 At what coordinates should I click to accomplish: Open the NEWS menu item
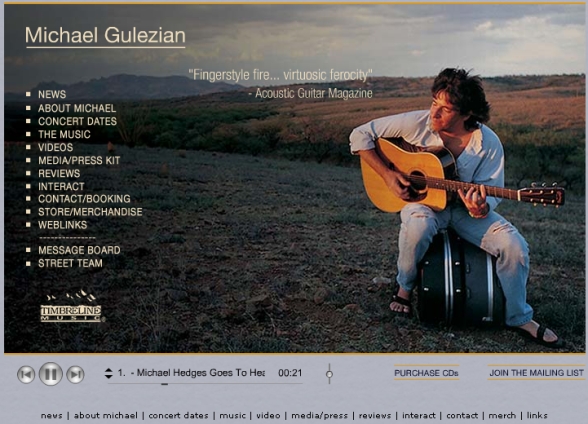click(52, 94)
